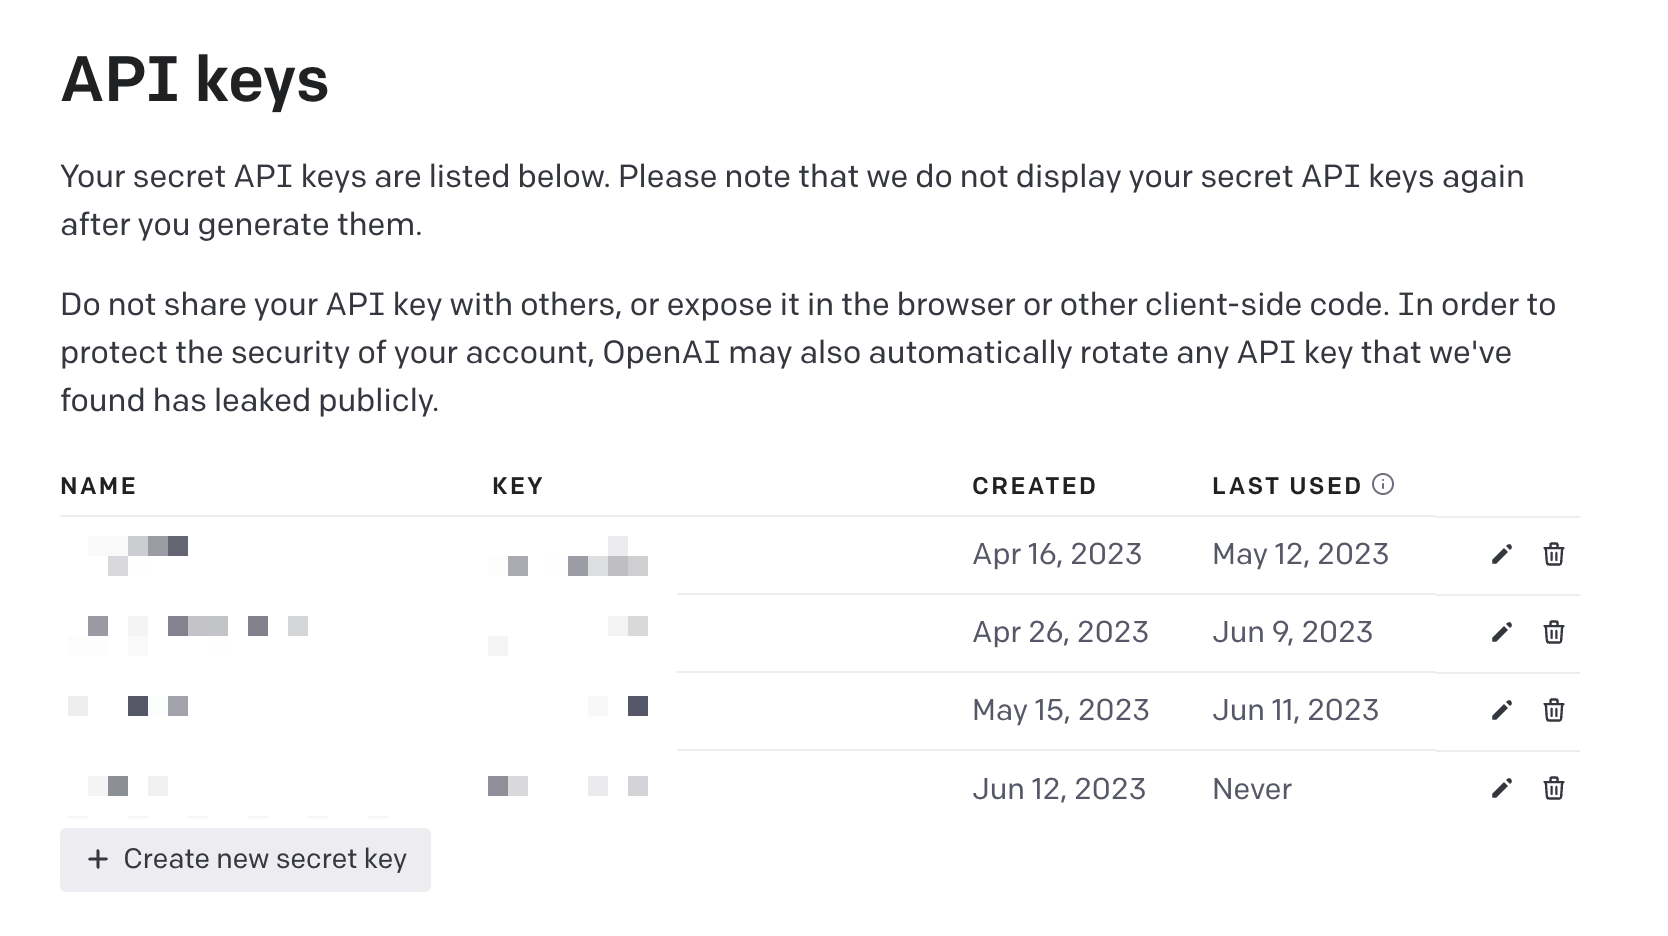Click the Never last-used value
This screenshot has height=936, width=1668.
(1252, 789)
